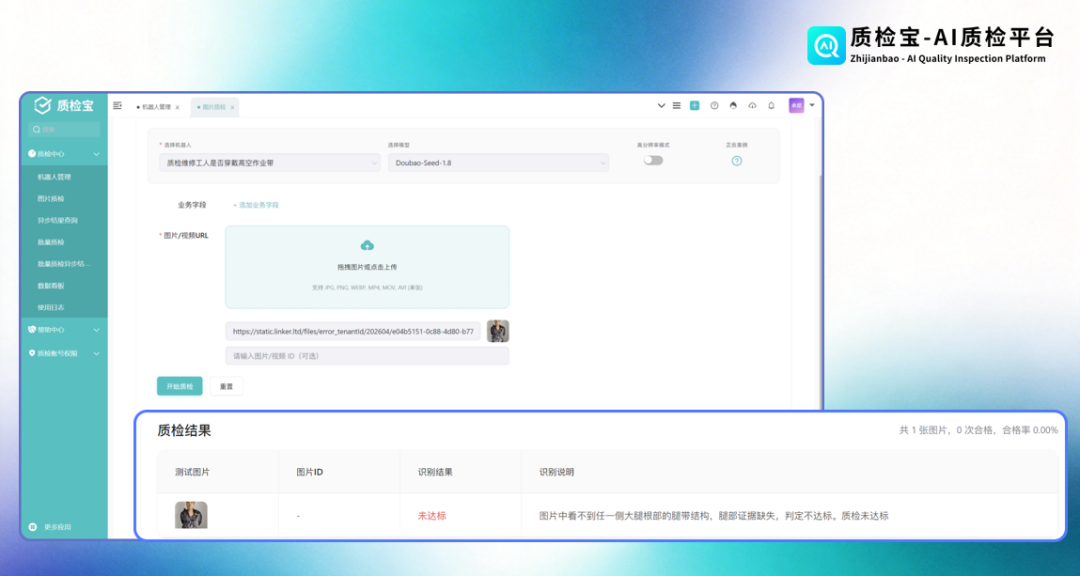Click the purple user avatar
Viewport: 1080px width, 576px height.
point(796,105)
